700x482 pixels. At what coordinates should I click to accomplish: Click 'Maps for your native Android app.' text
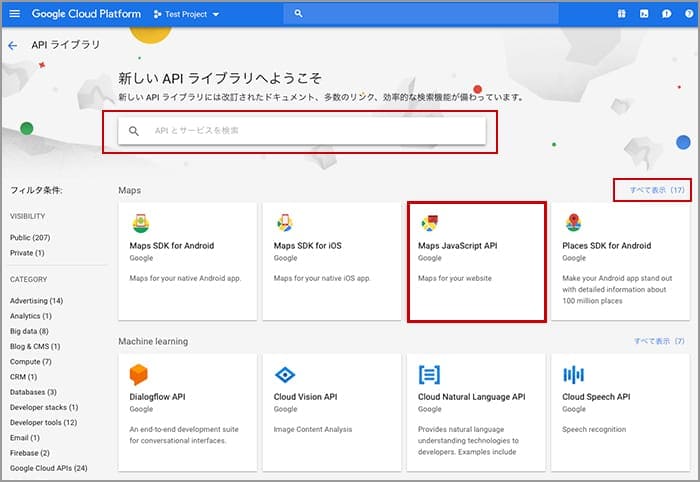(185, 278)
